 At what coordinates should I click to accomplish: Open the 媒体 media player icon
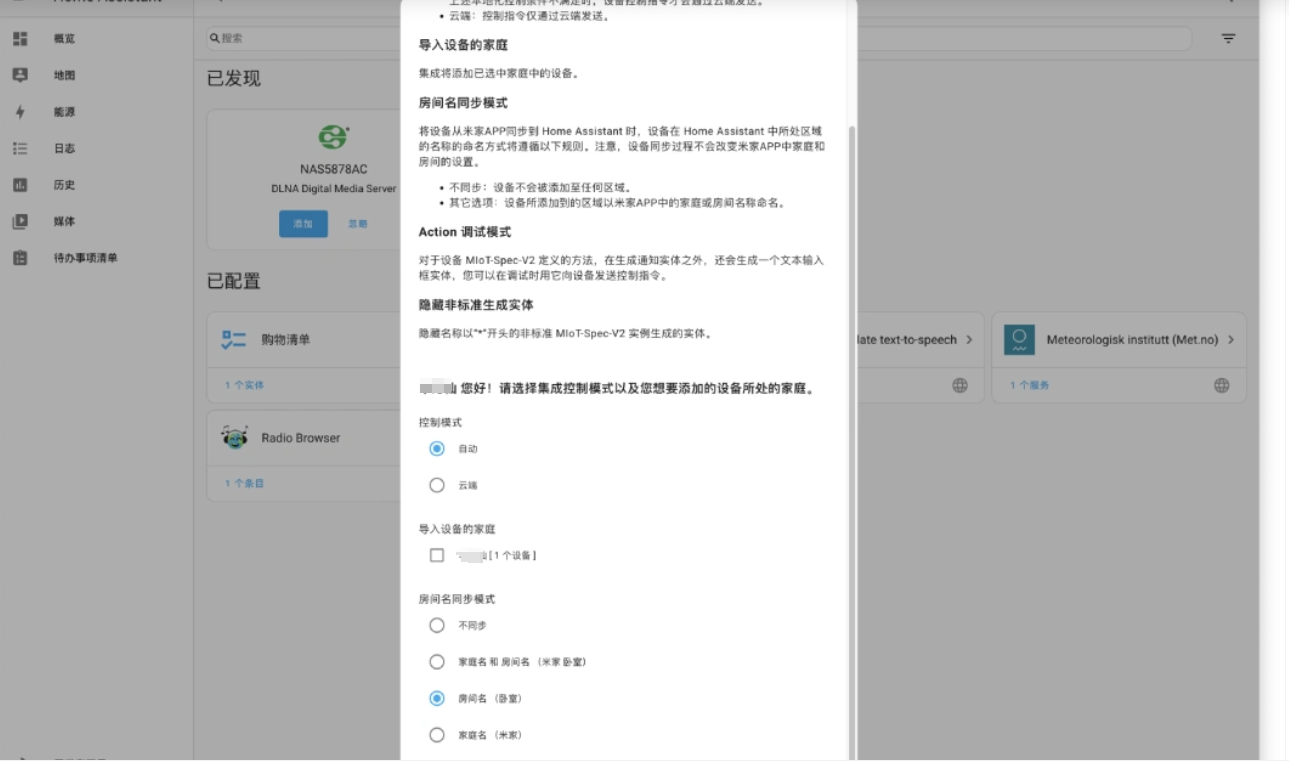[20, 221]
